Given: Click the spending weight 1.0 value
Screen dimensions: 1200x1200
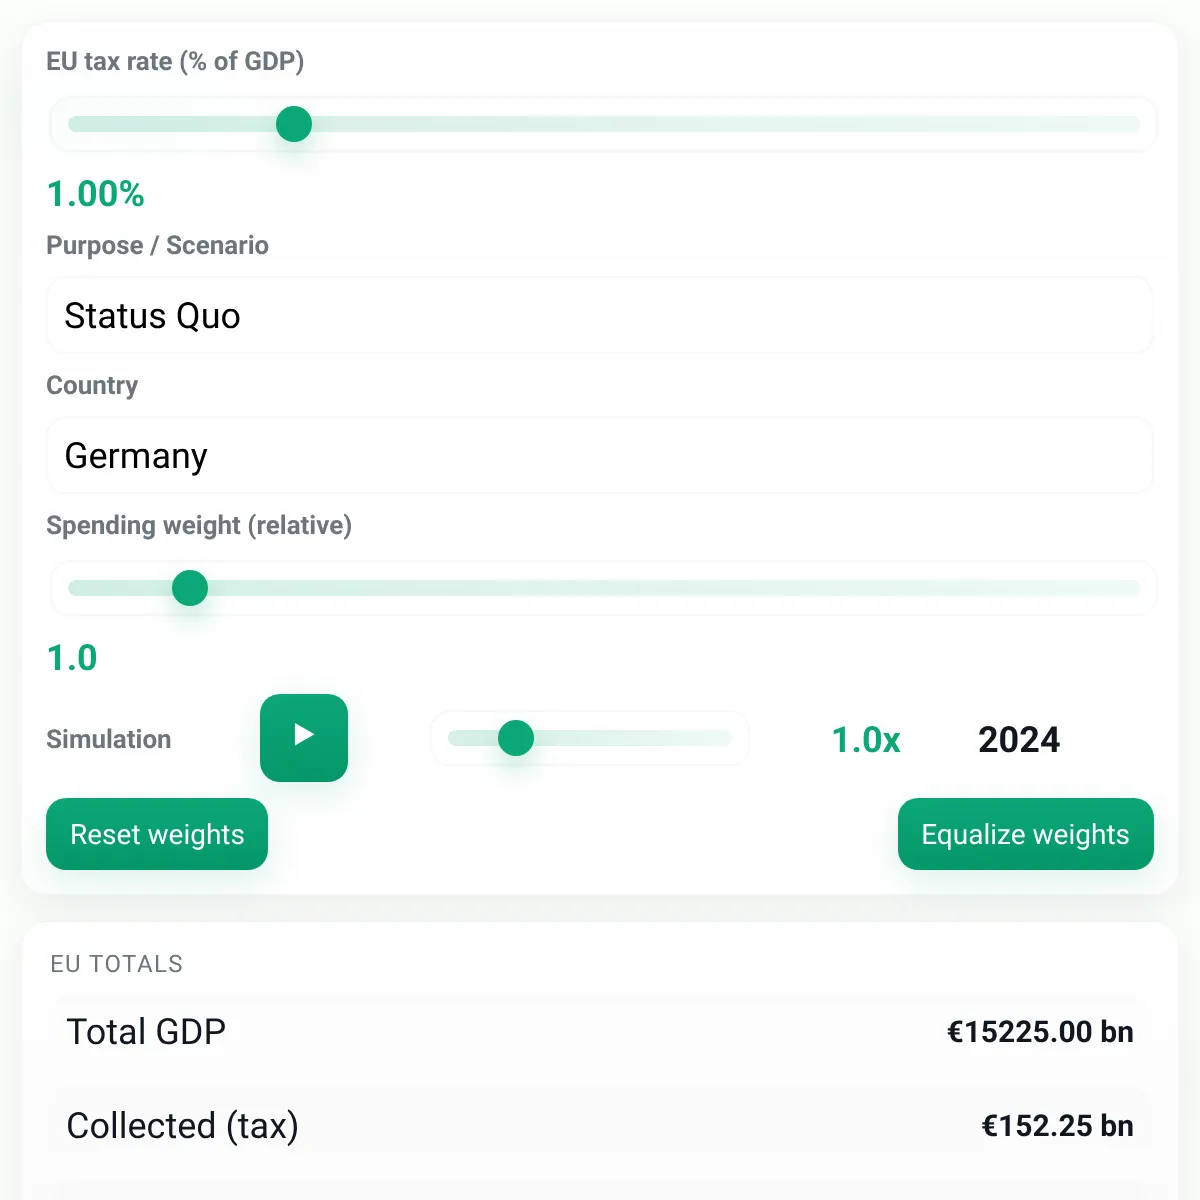Looking at the screenshot, I should 72,658.
